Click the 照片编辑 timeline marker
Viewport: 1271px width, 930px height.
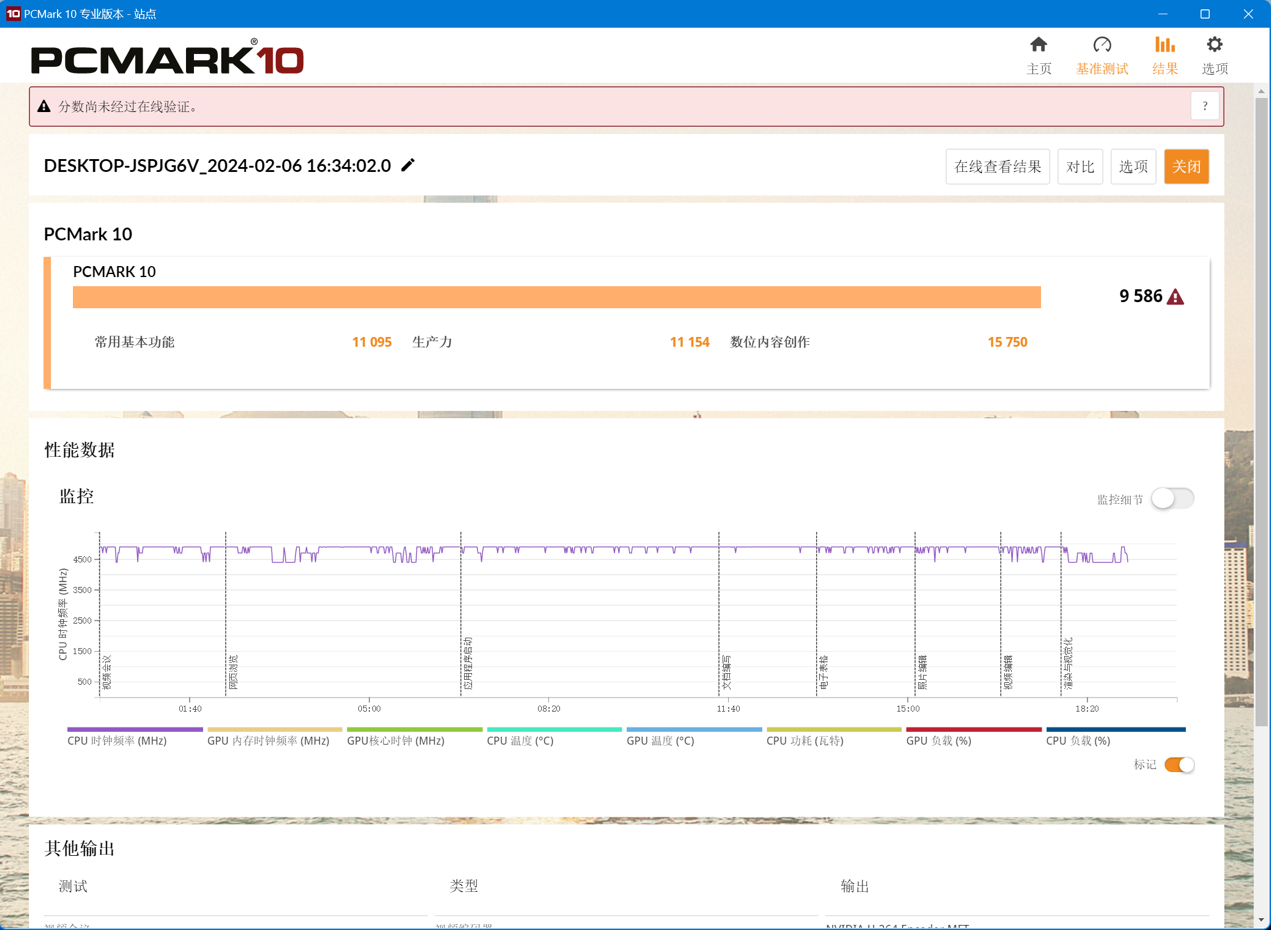click(x=923, y=672)
